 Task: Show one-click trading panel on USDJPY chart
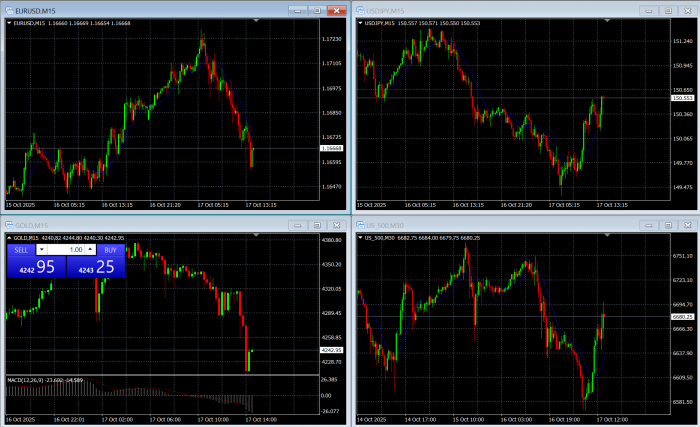pyautogui.click(x=361, y=22)
